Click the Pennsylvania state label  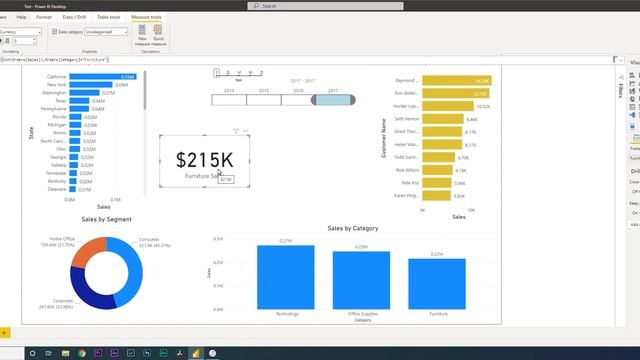[x=53, y=109]
